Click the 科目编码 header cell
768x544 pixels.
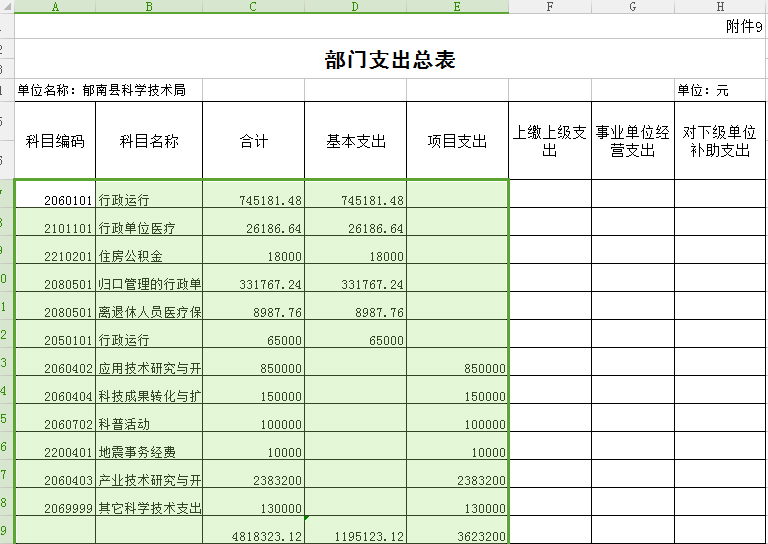[x=55, y=141]
